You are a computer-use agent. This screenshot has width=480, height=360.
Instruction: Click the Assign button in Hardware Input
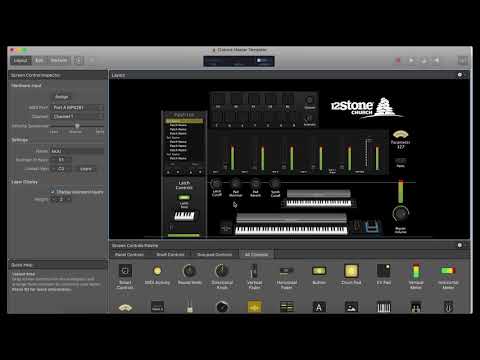coord(61,97)
